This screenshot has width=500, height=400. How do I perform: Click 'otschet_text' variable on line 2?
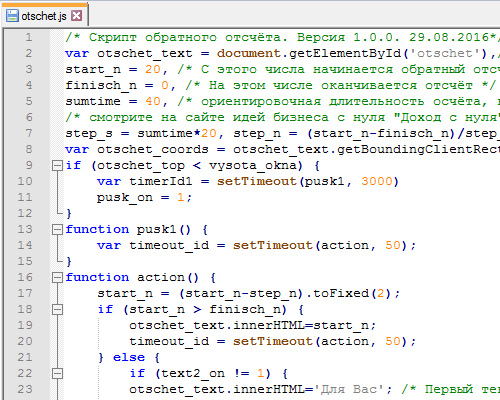[x=145, y=54]
